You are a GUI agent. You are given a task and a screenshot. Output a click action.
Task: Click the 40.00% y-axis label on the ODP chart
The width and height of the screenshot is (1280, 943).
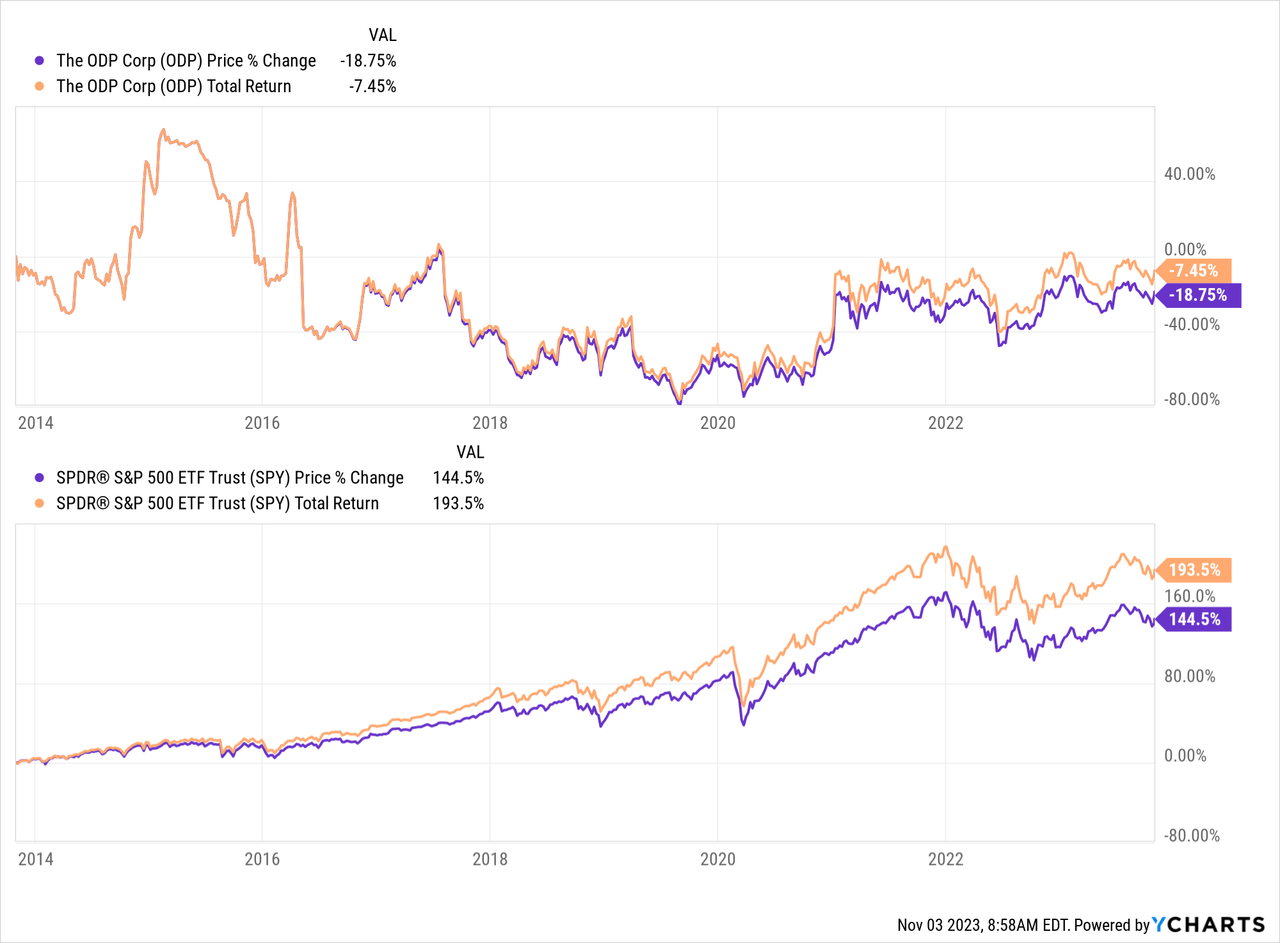1189,174
